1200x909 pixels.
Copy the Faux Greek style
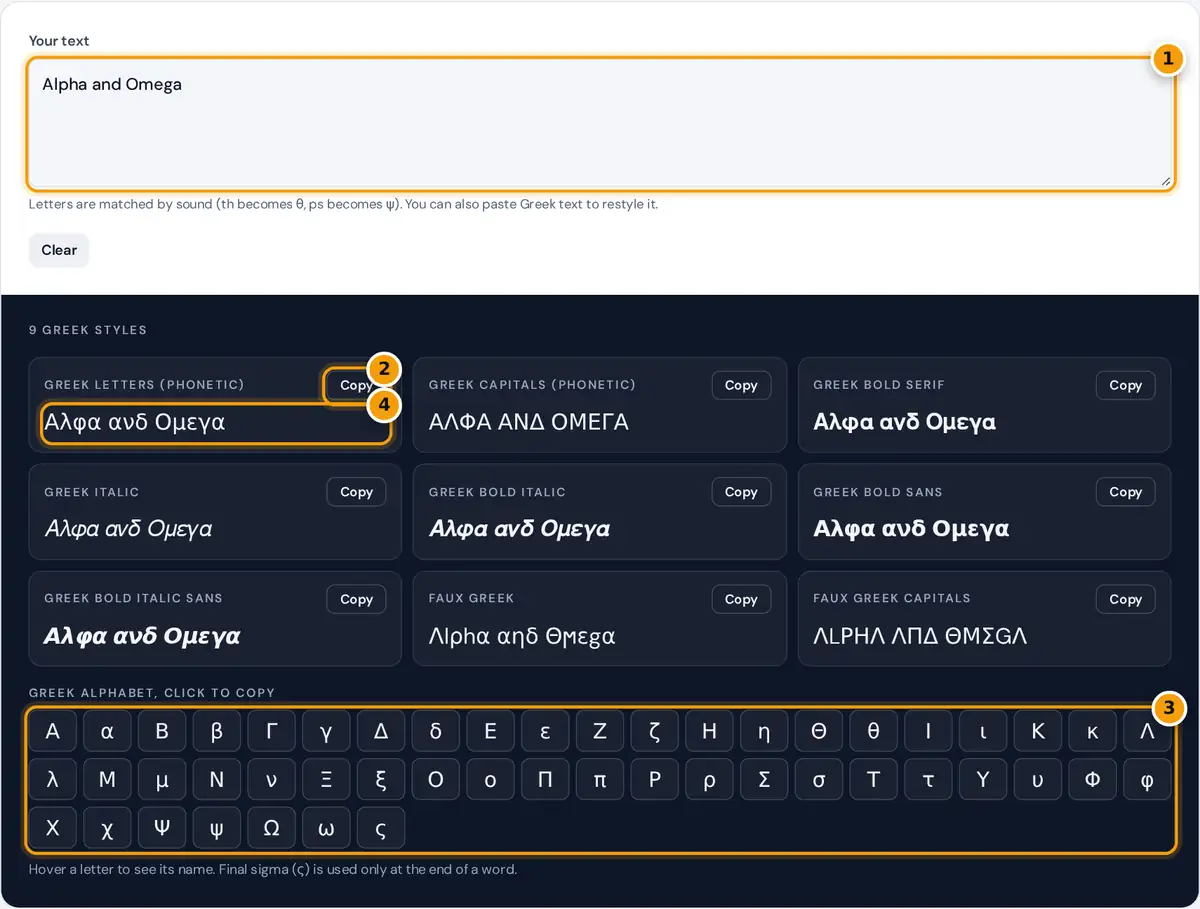[x=741, y=599]
